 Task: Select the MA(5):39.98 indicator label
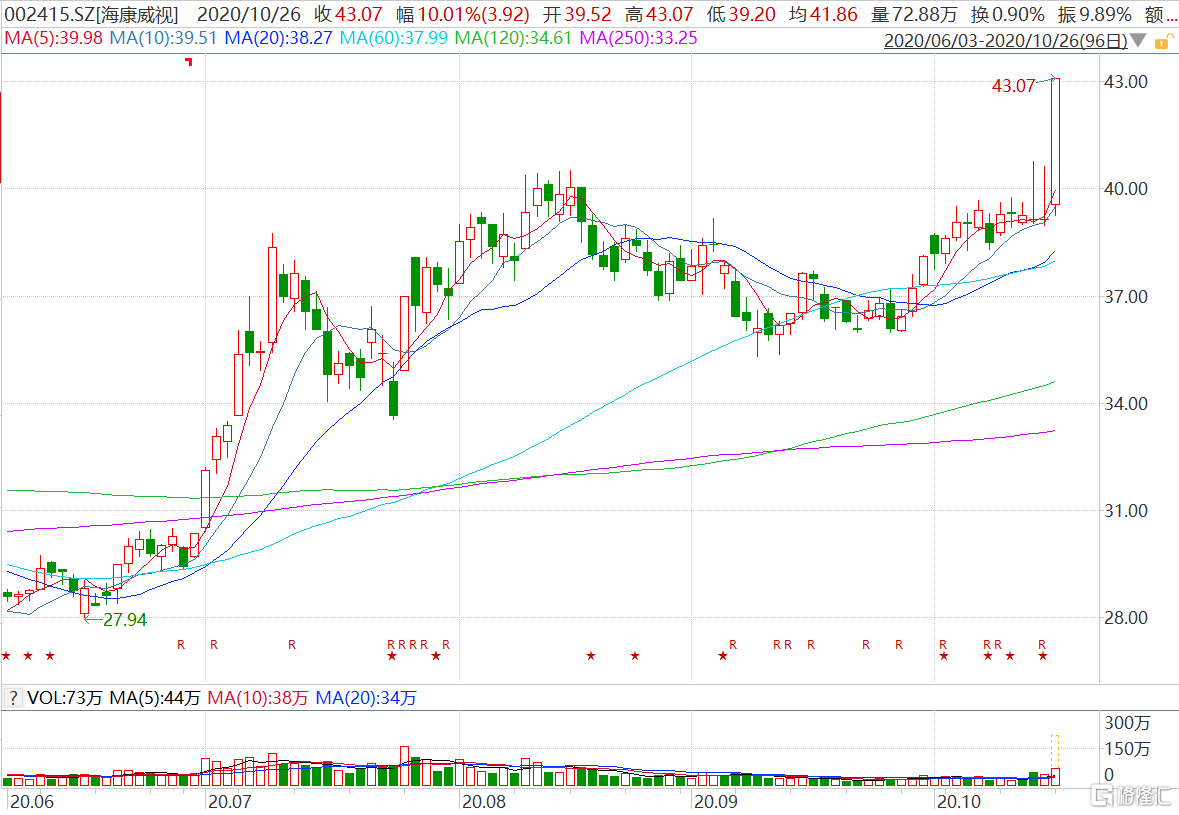(53, 38)
